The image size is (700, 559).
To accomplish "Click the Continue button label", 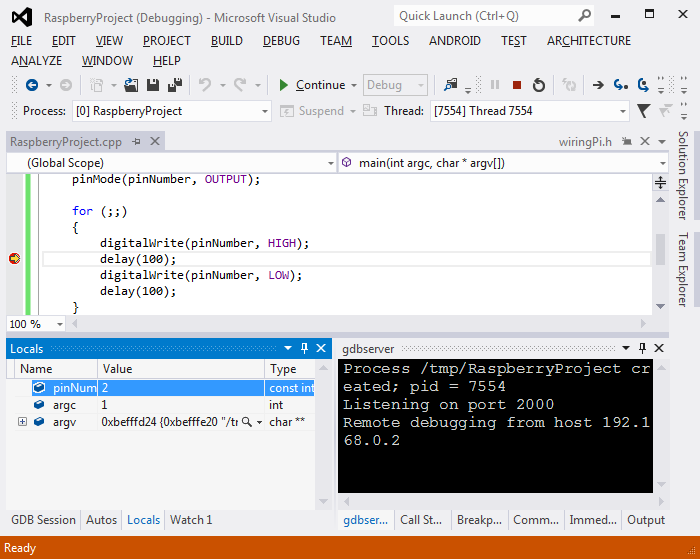I will (x=320, y=85).
